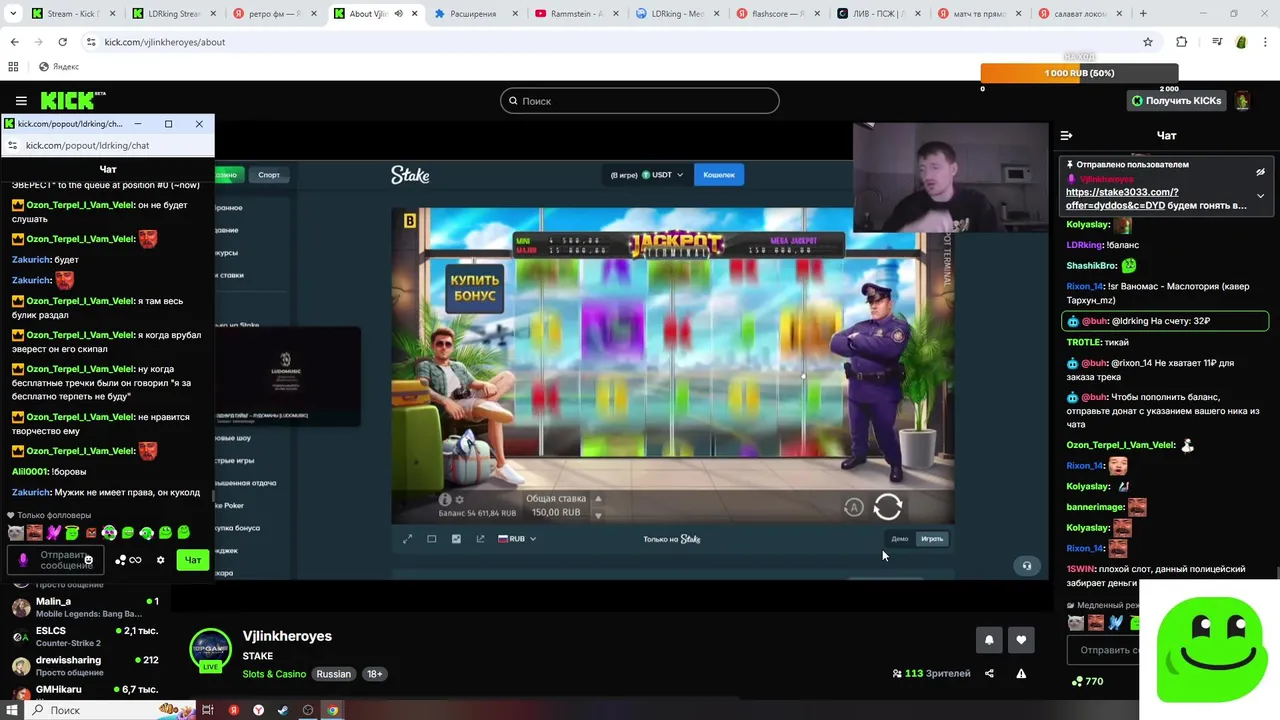Open slot game info icon
The image size is (1280, 720).
[445, 499]
